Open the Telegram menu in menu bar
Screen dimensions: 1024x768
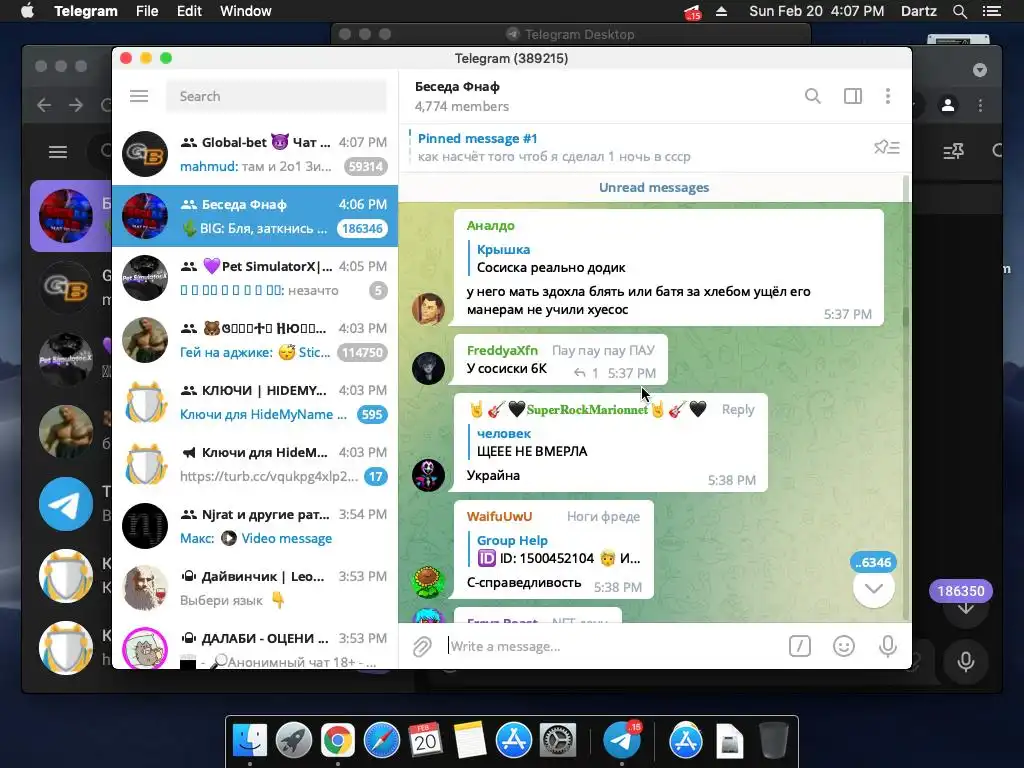click(x=86, y=11)
